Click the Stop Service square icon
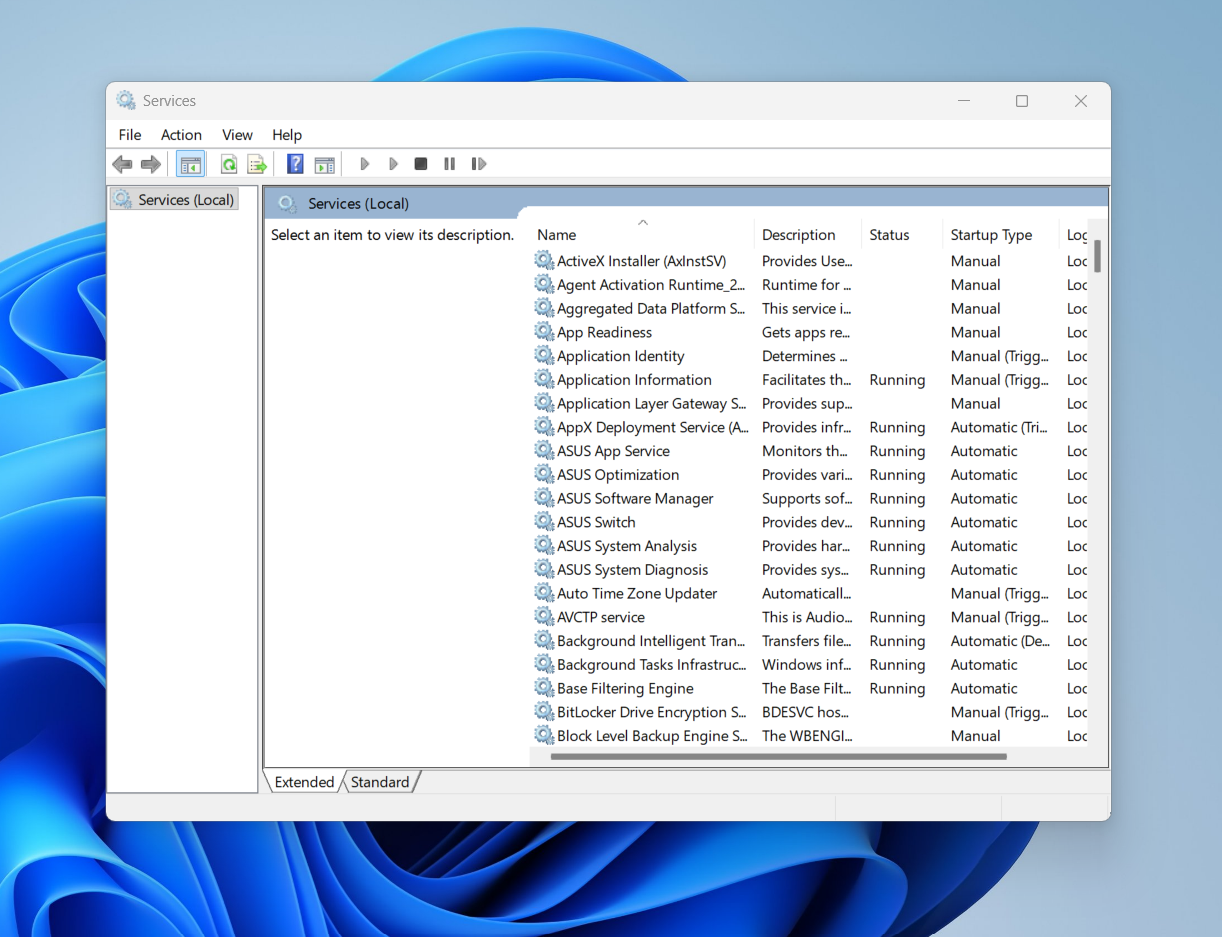Screen dimensions: 1222x937 pos(421,164)
